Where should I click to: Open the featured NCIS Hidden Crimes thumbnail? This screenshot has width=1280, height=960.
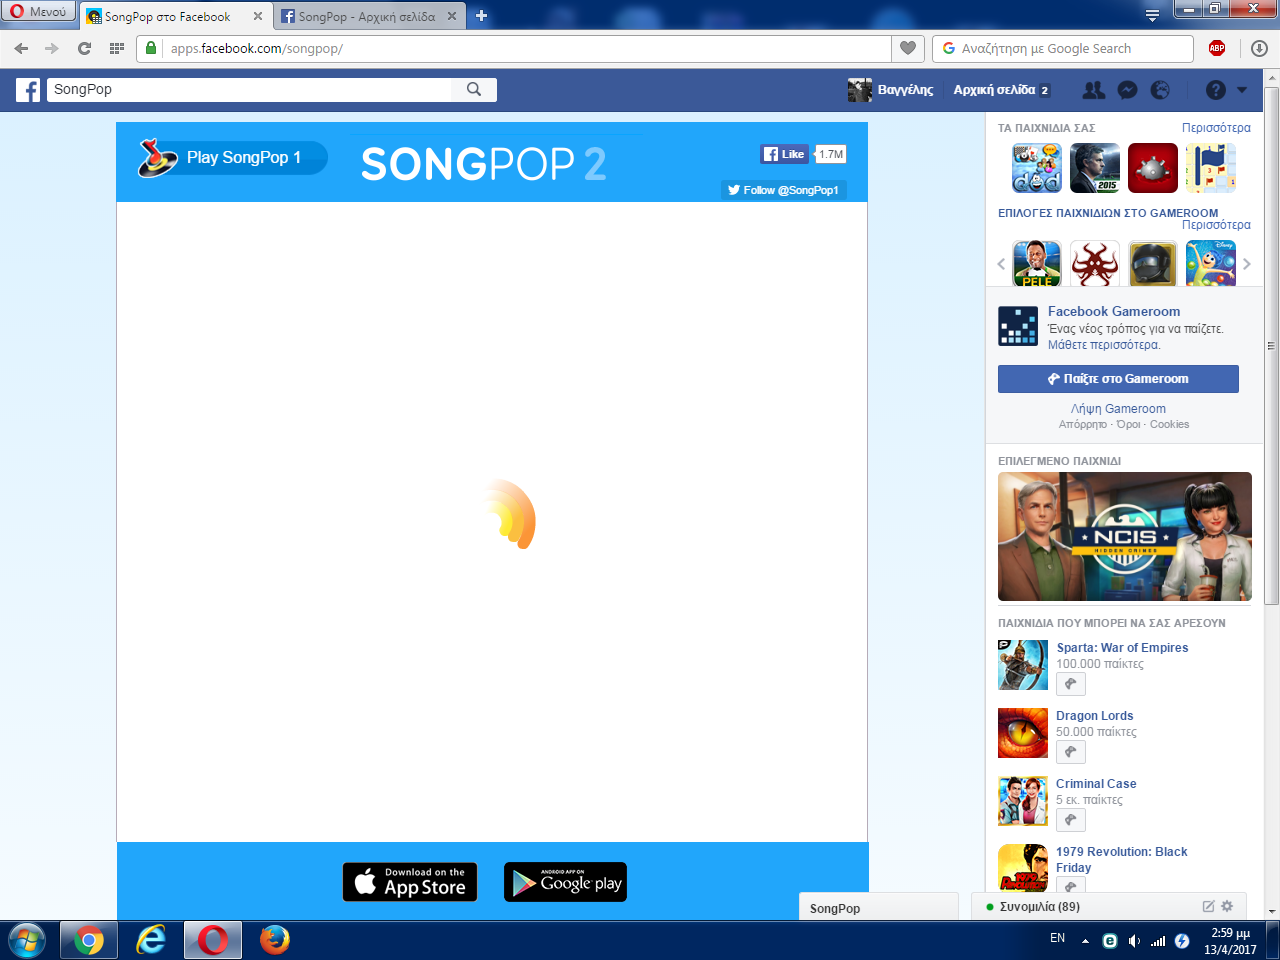point(1125,537)
